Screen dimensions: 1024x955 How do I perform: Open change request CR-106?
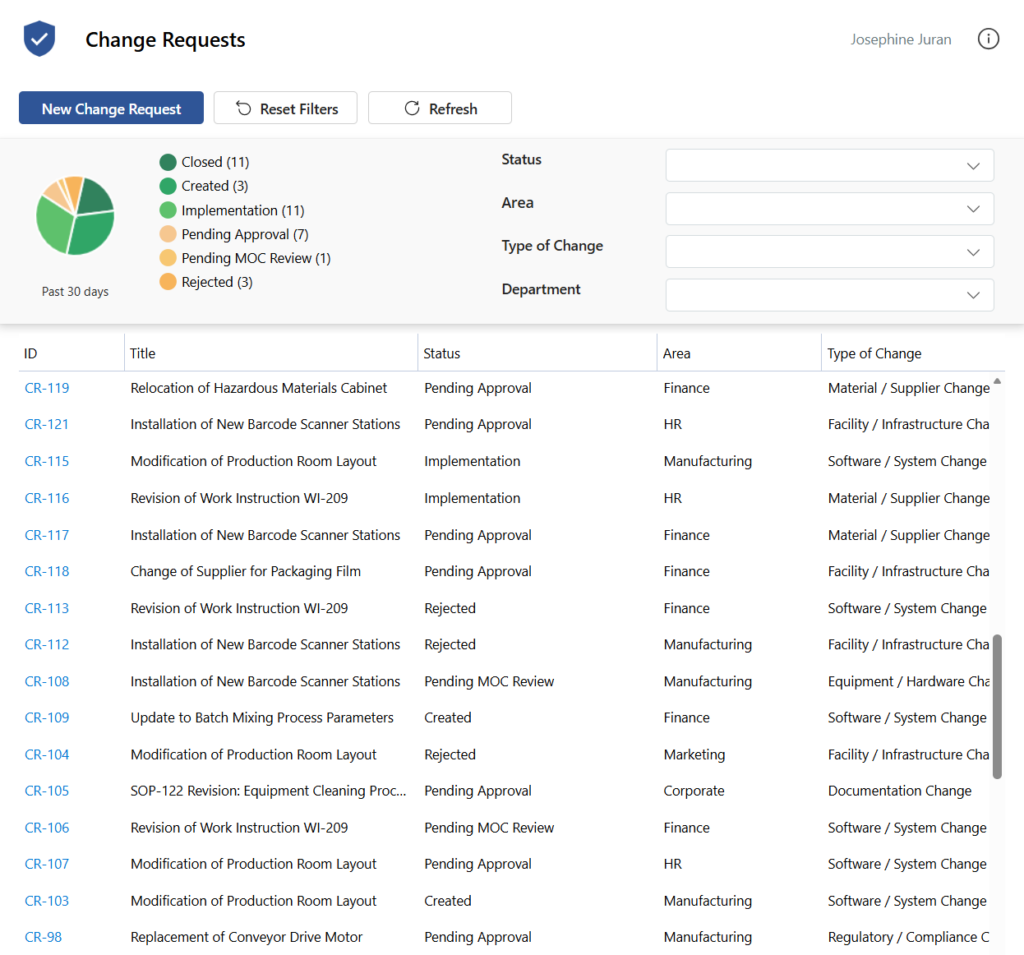click(x=47, y=828)
